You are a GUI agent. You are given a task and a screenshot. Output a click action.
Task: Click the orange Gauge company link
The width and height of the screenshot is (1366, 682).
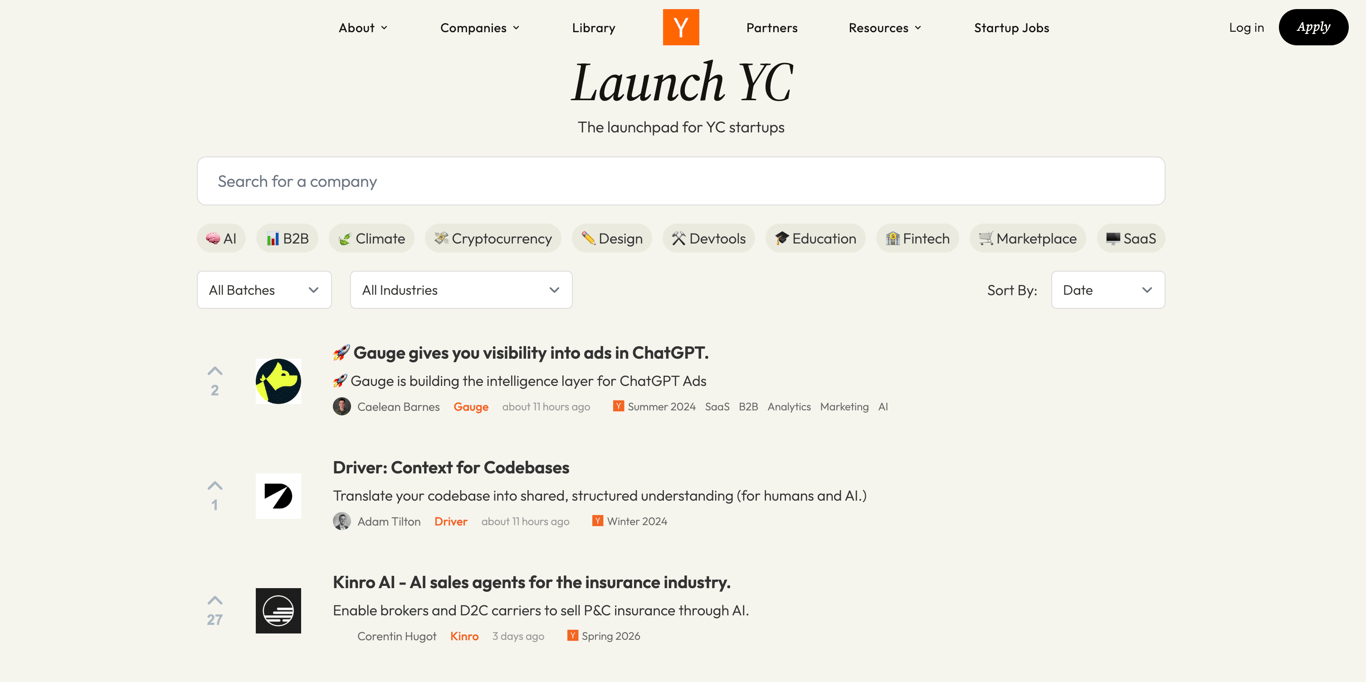coord(471,407)
